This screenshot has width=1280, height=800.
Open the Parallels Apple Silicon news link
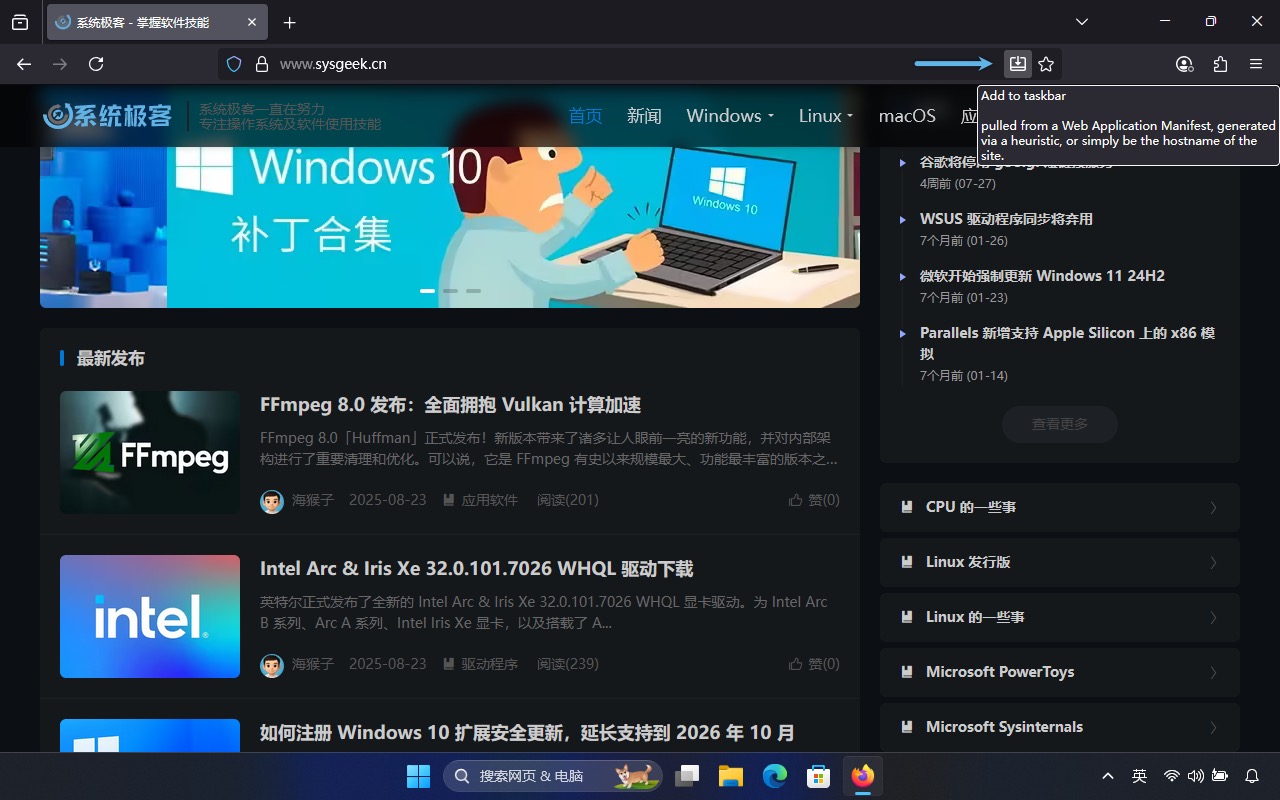pos(1067,343)
